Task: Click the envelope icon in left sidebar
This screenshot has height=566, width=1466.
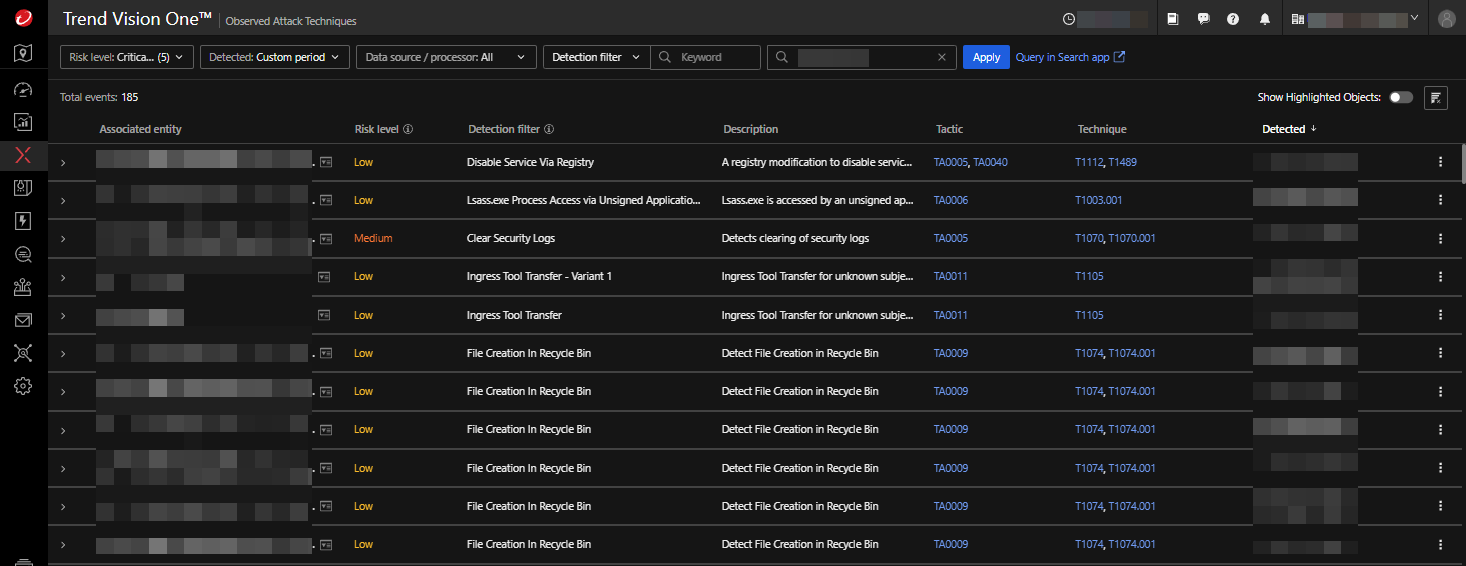Action: [x=23, y=320]
